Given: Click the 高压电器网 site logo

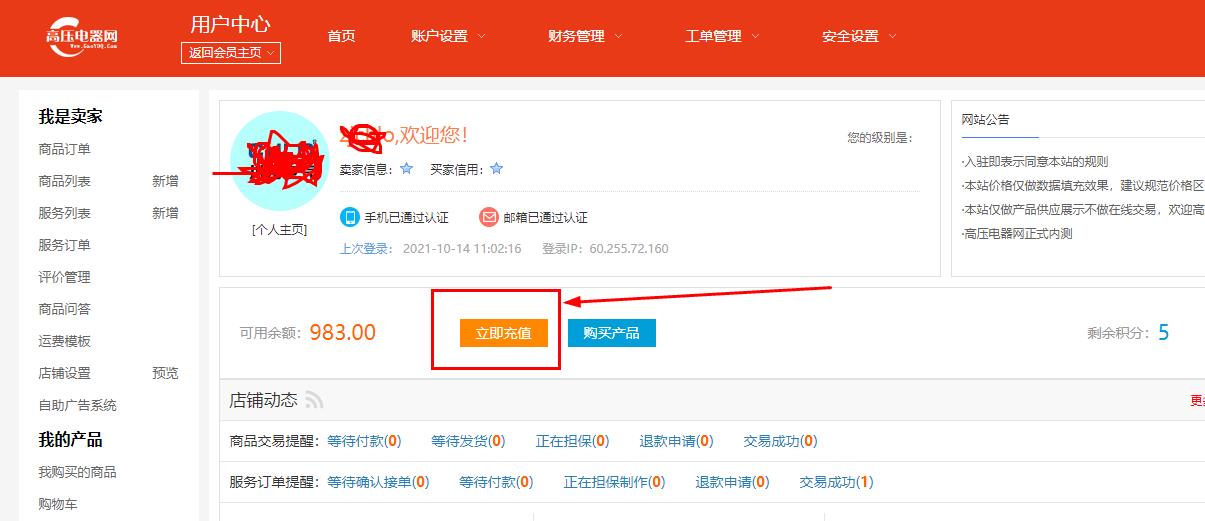Looking at the screenshot, I should coord(82,36).
